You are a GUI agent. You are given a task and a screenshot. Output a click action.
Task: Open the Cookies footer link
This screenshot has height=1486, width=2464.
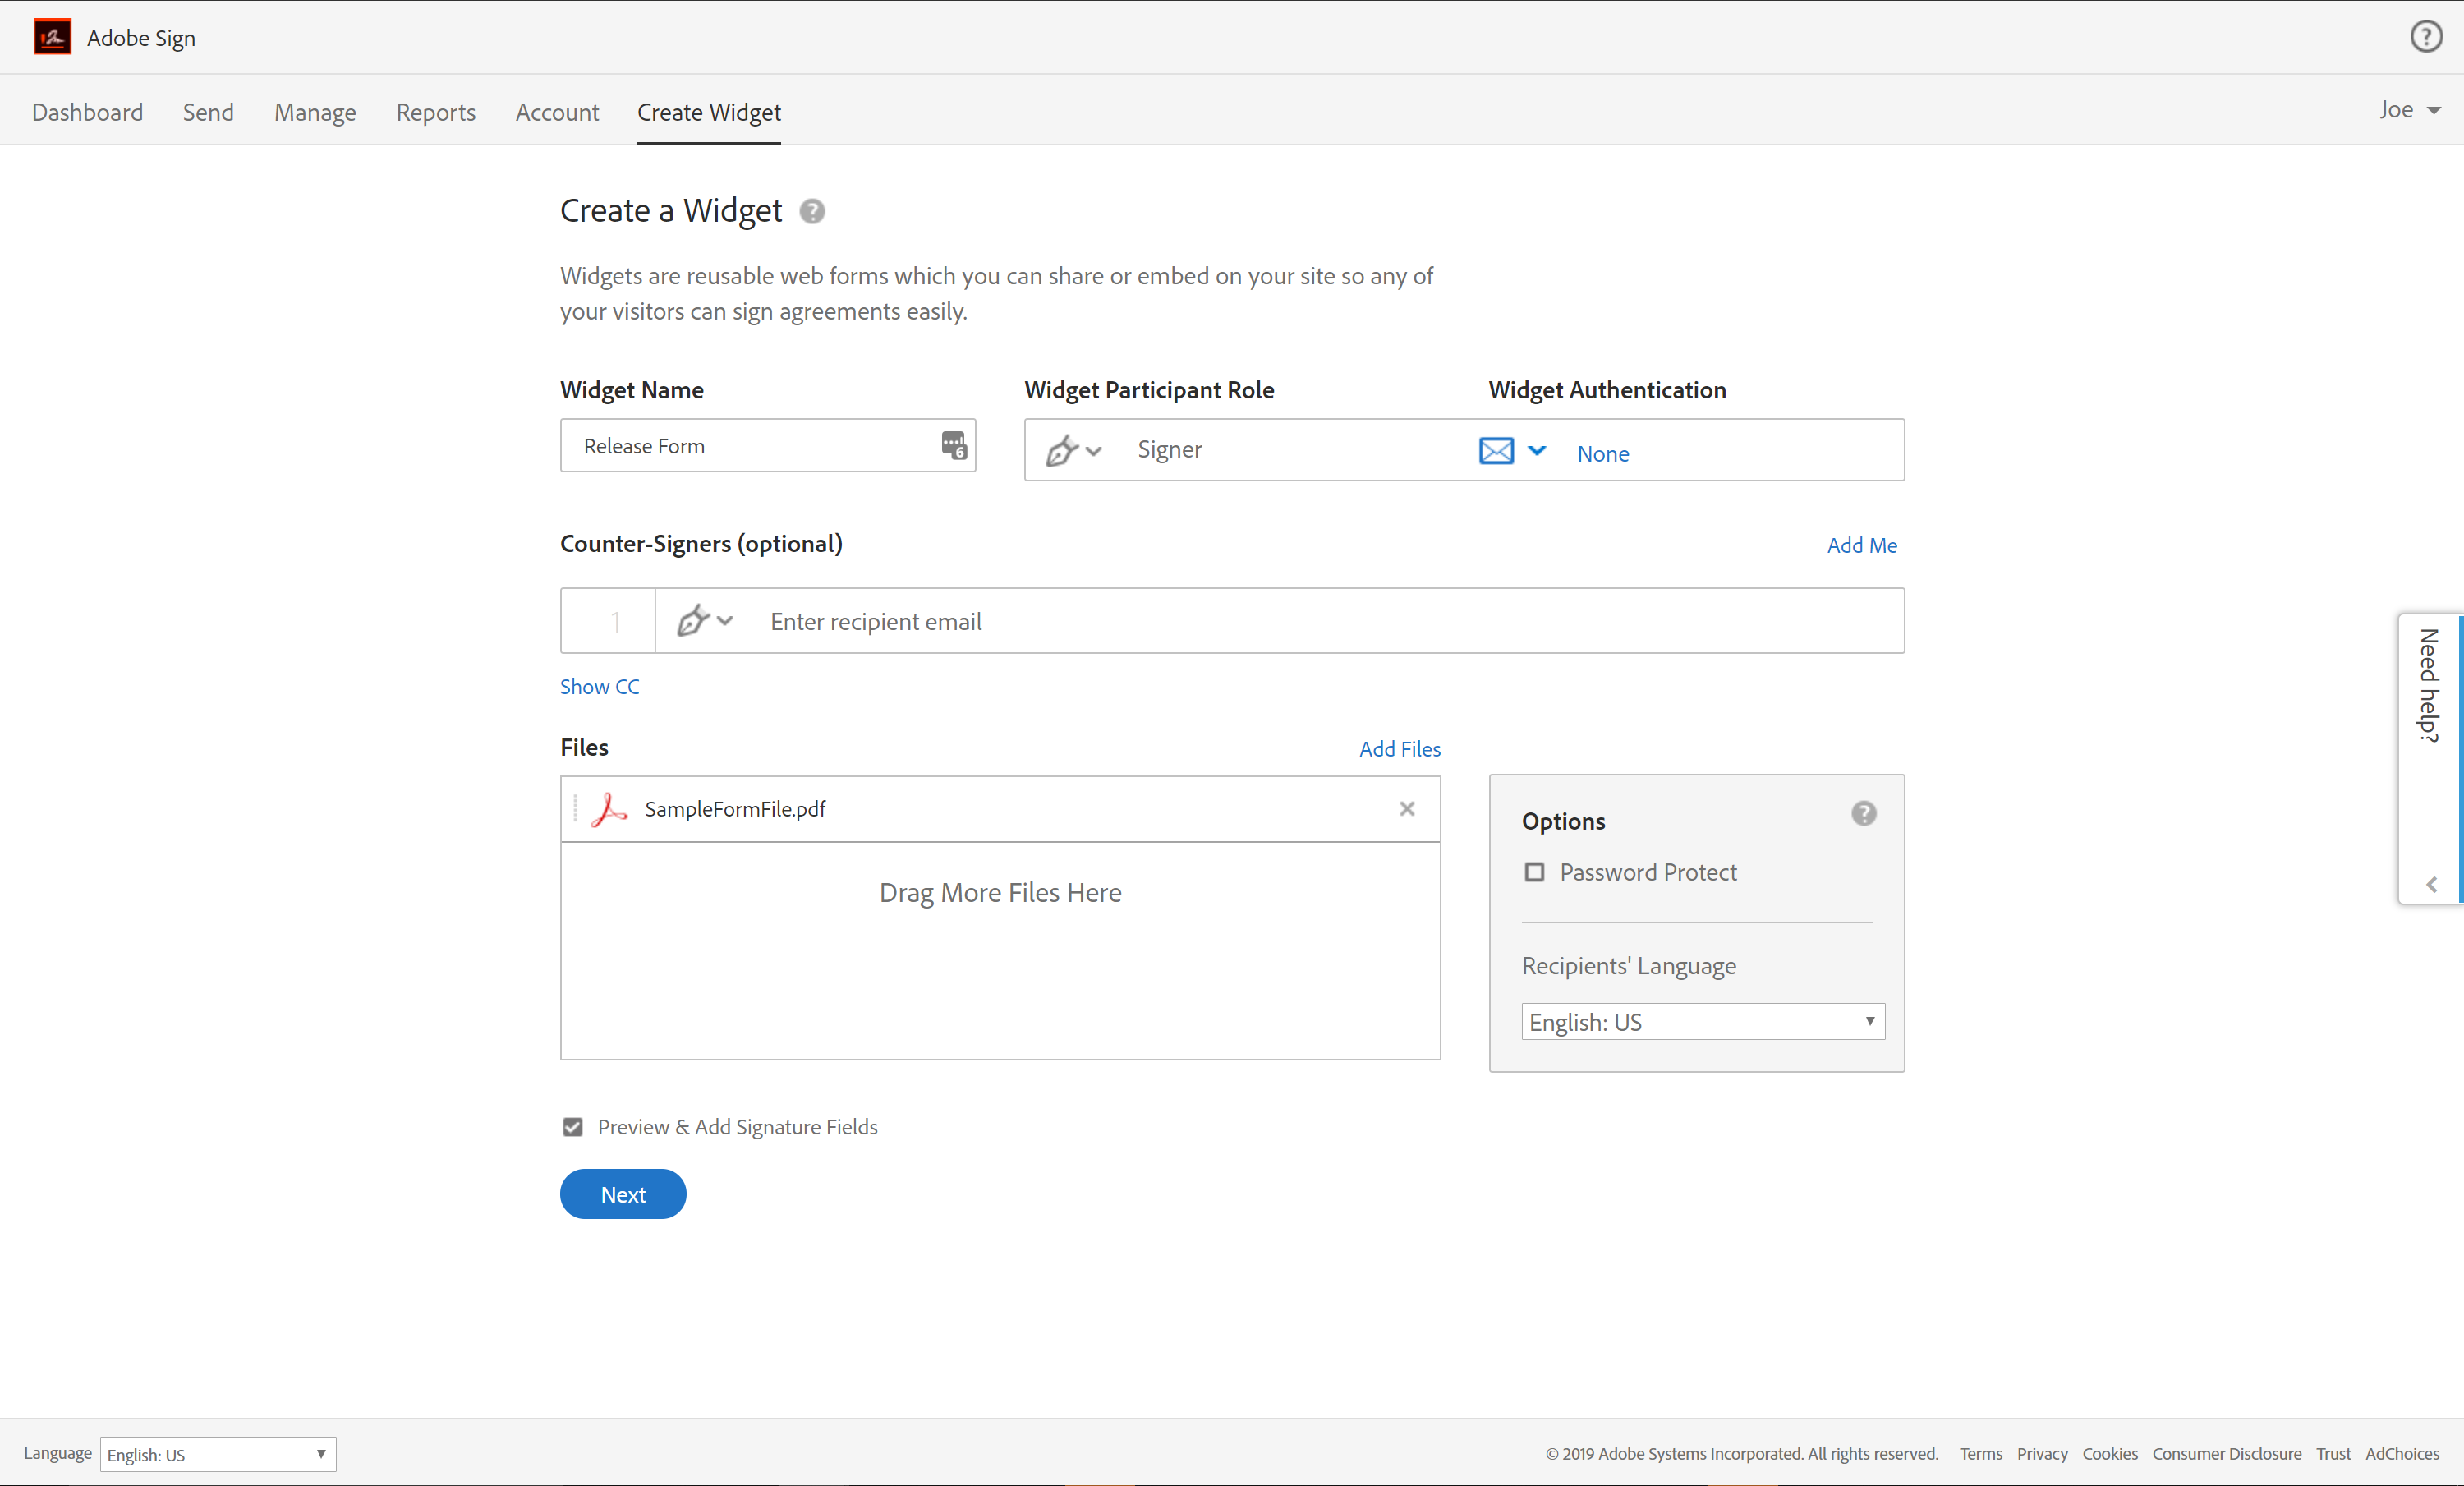point(2110,1454)
